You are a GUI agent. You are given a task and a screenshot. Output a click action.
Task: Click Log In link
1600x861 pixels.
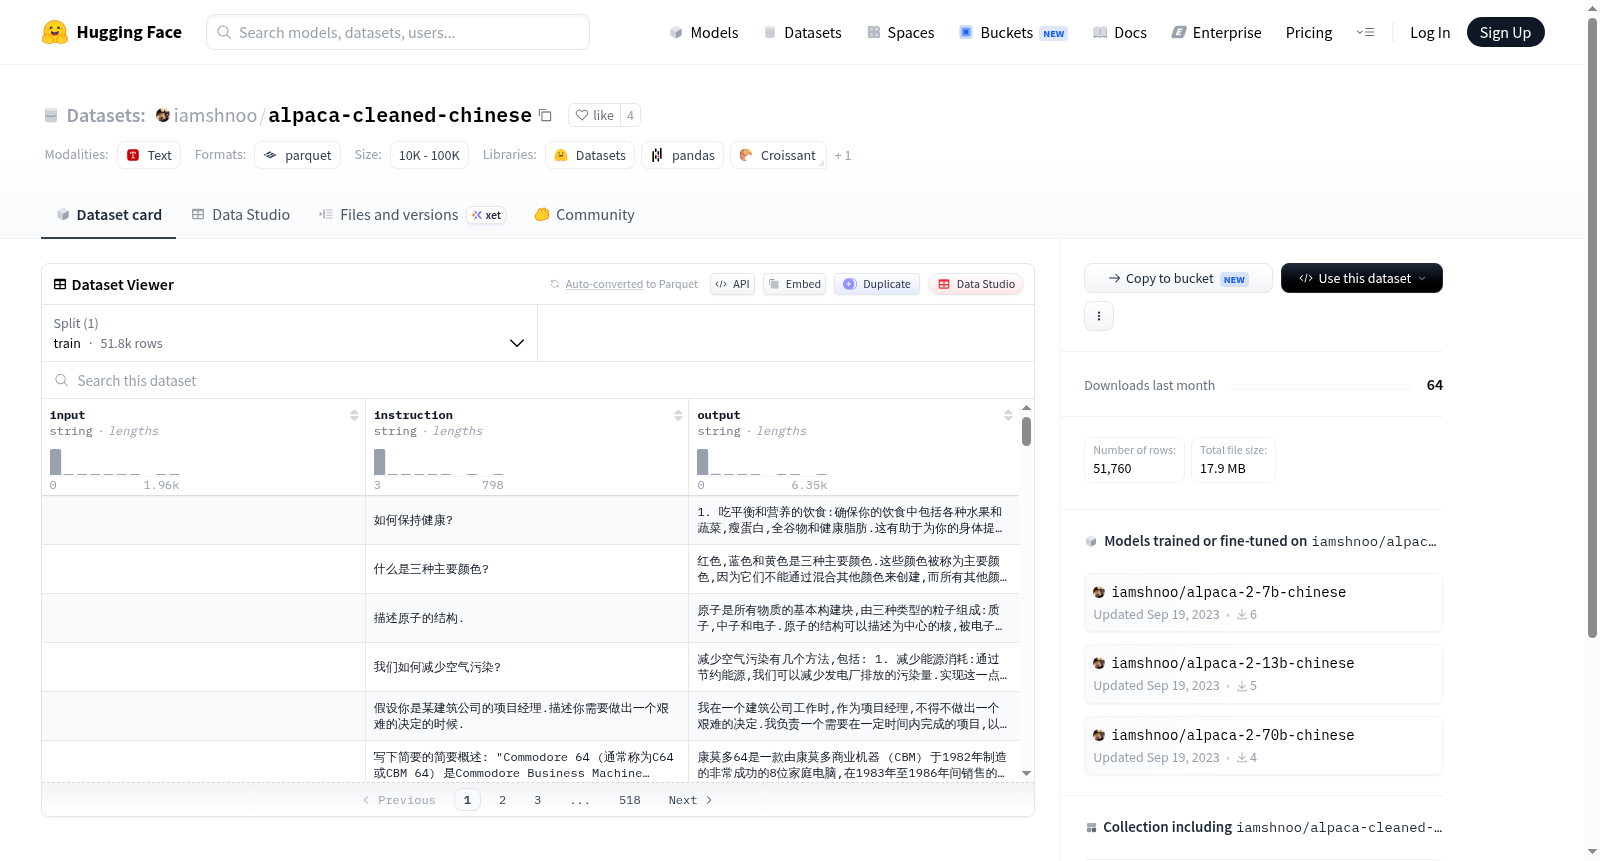click(1430, 32)
